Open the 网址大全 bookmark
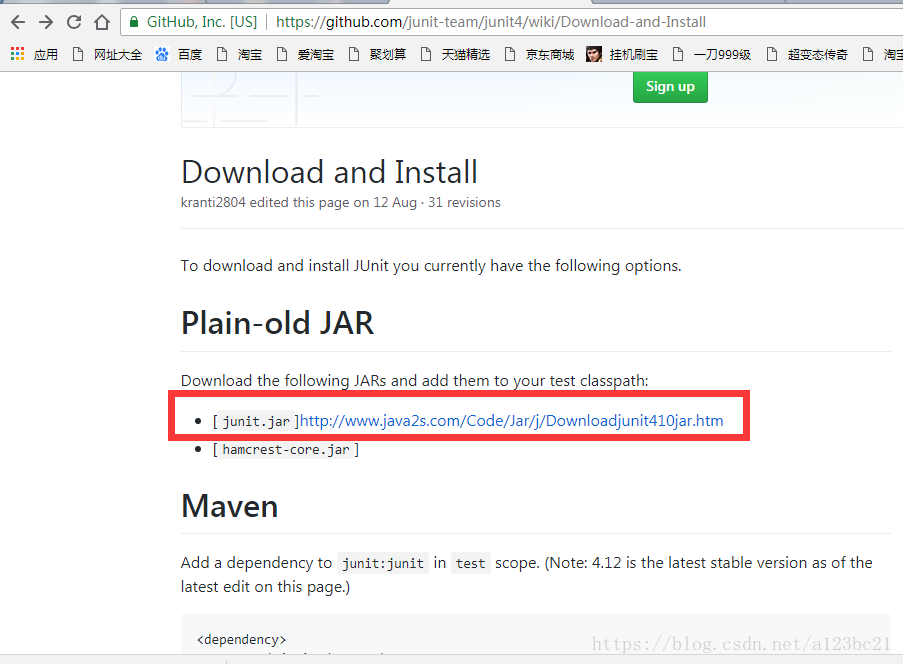Screen dimensions: 903x664 (x=108, y=55)
